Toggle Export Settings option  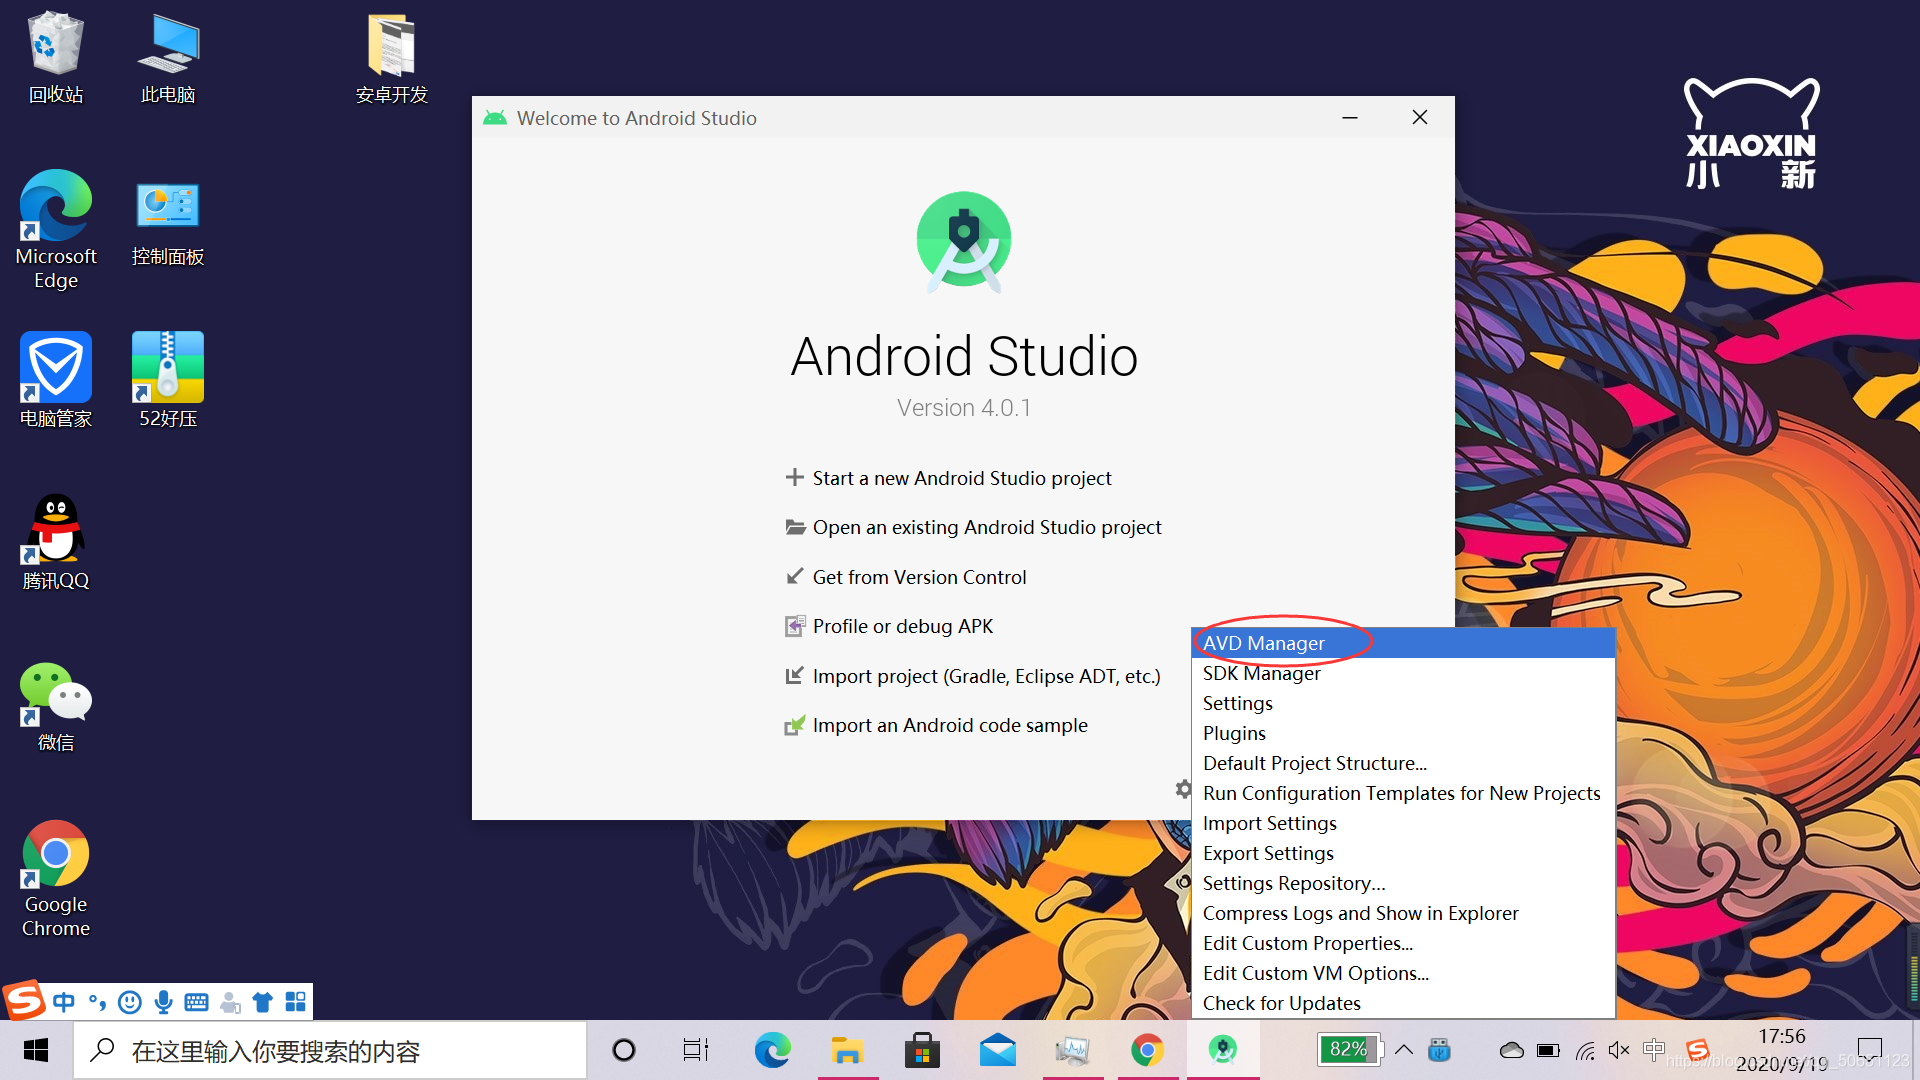[x=1267, y=852]
